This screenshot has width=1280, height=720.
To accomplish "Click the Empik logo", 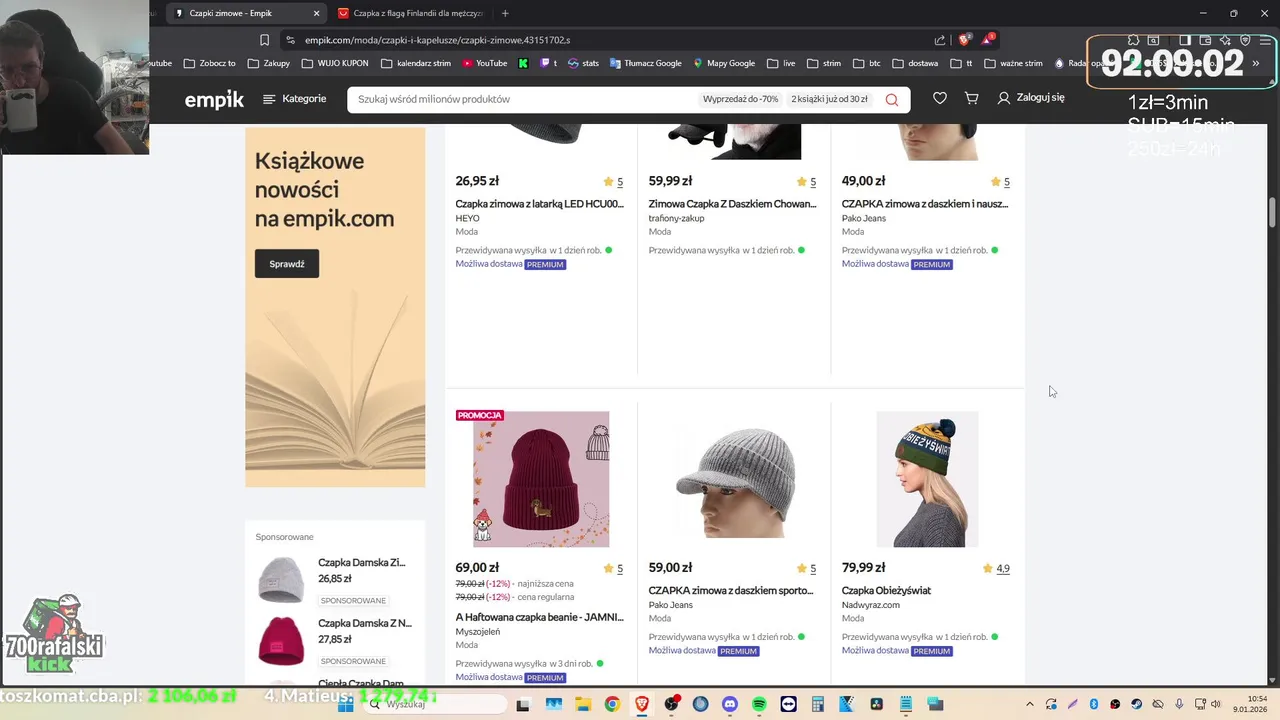I will pos(214,99).
